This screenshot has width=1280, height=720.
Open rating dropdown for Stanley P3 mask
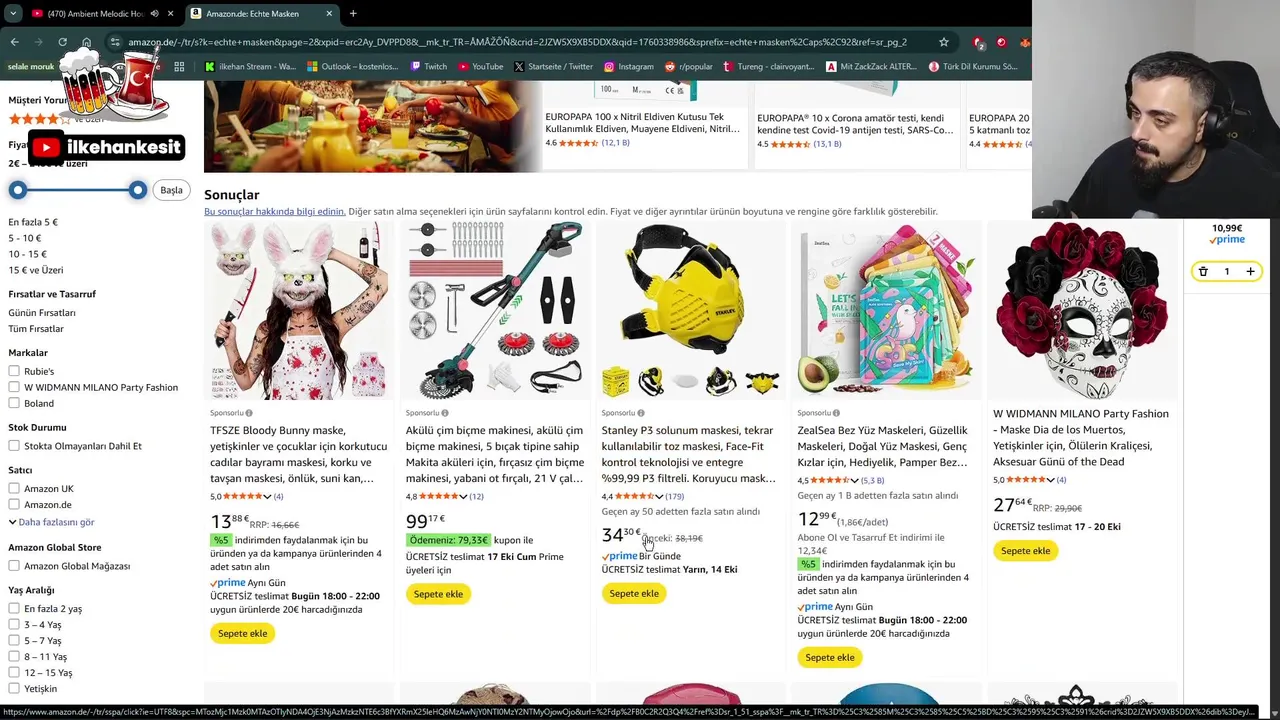coord(659,496)
